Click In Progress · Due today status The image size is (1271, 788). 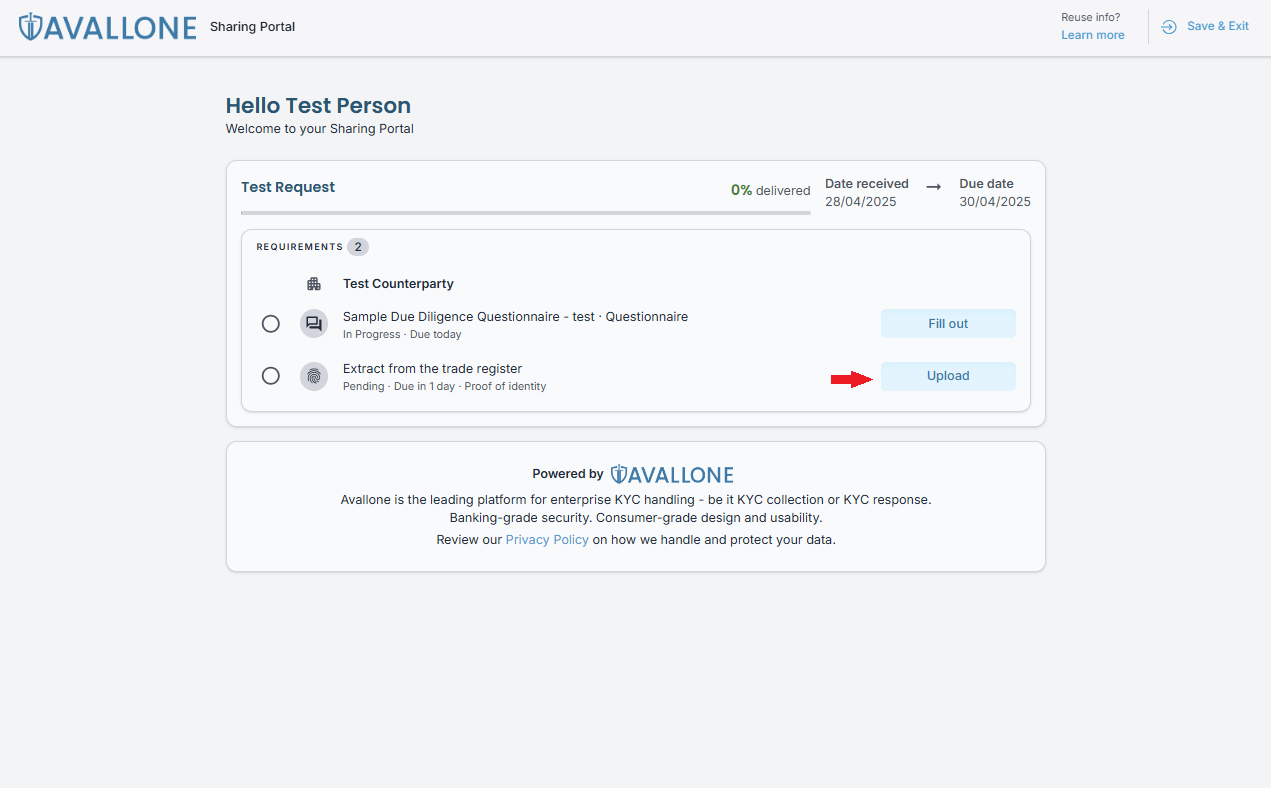(402, 334)
